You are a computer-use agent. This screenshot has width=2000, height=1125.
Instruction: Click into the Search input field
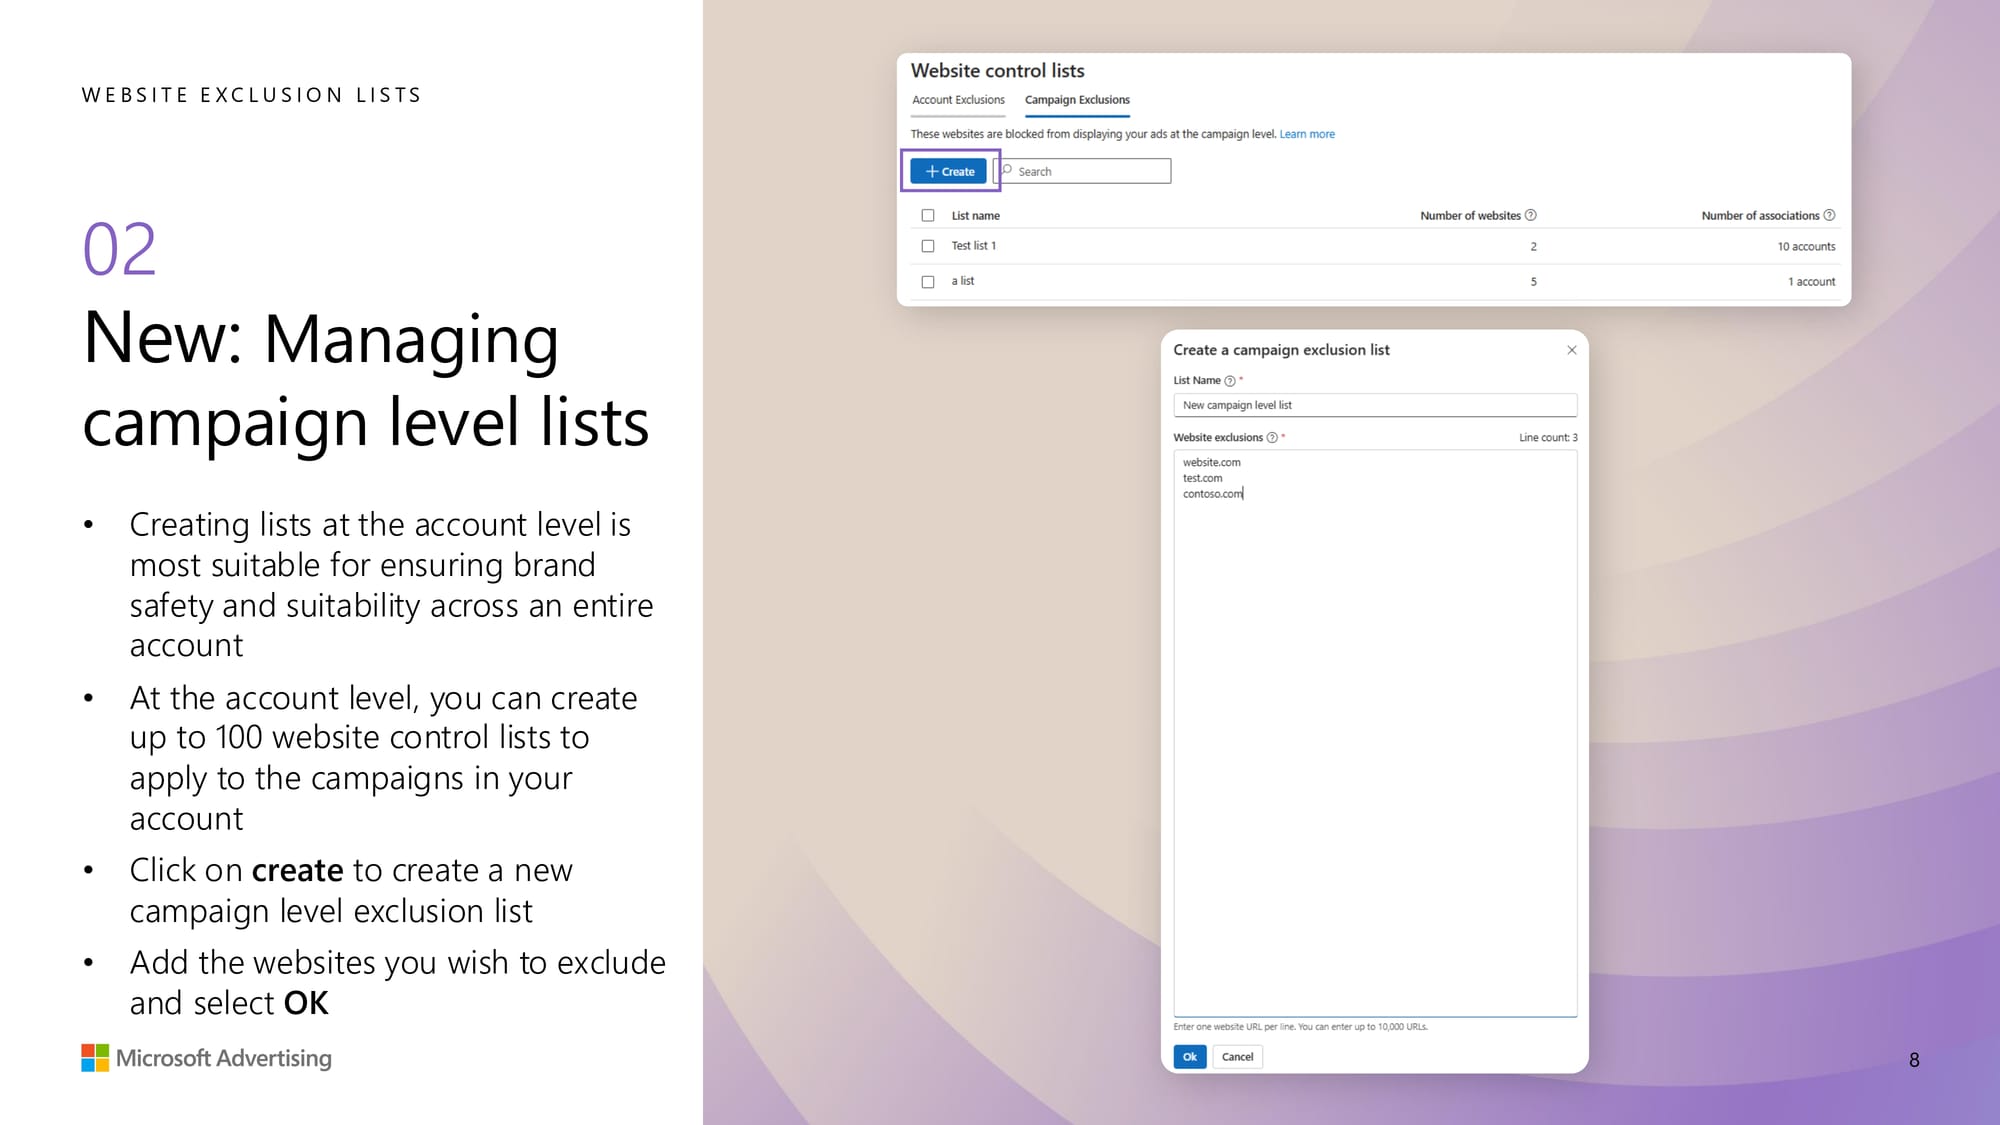click(1090, 171)
